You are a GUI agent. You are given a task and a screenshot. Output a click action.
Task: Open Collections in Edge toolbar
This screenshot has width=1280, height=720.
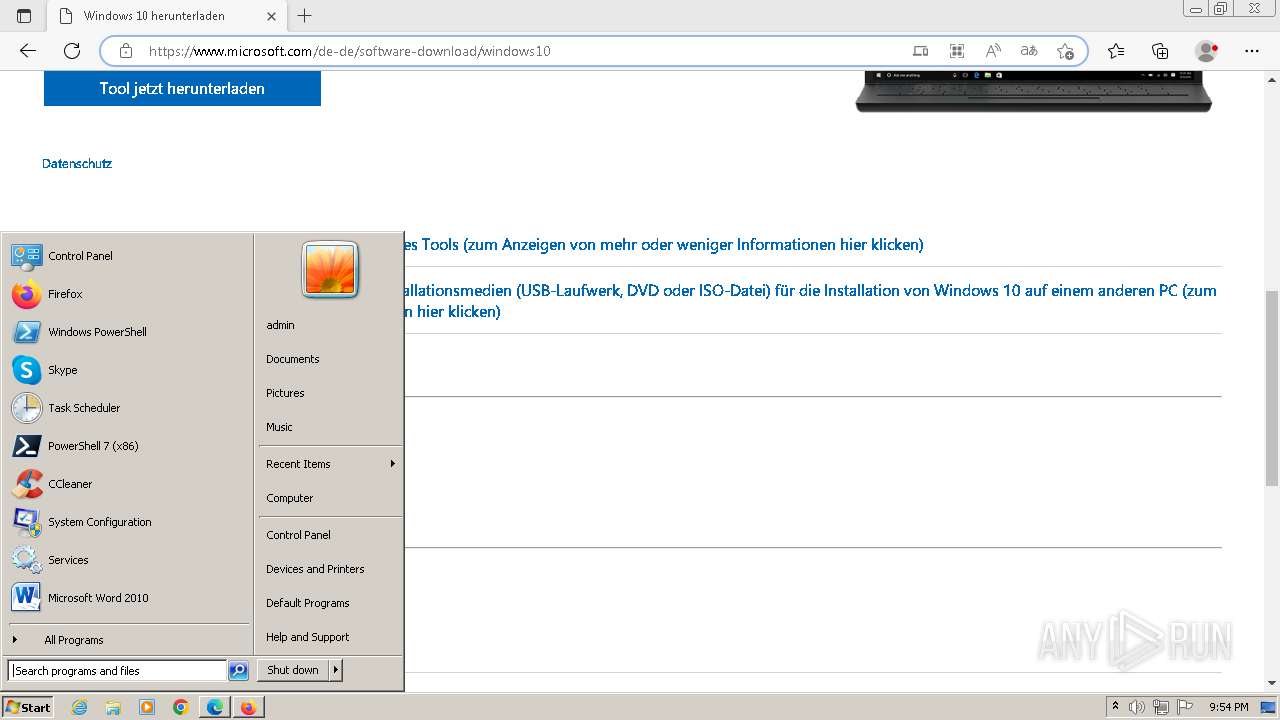click(1160, 51)
